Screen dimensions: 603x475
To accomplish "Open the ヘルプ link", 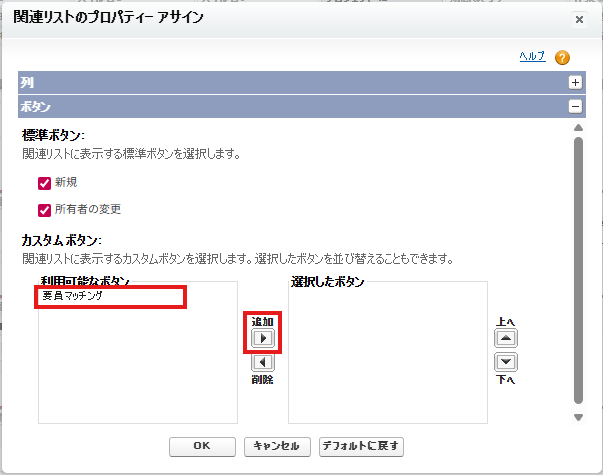I will (x=531, y=57).
